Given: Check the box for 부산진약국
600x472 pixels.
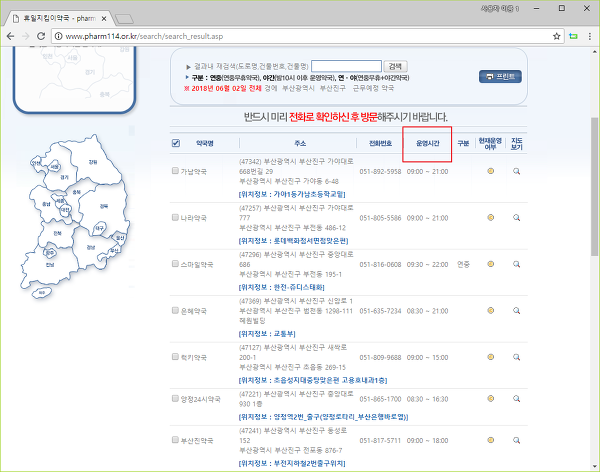Looking at the screenshot, I should pos(175,440).
